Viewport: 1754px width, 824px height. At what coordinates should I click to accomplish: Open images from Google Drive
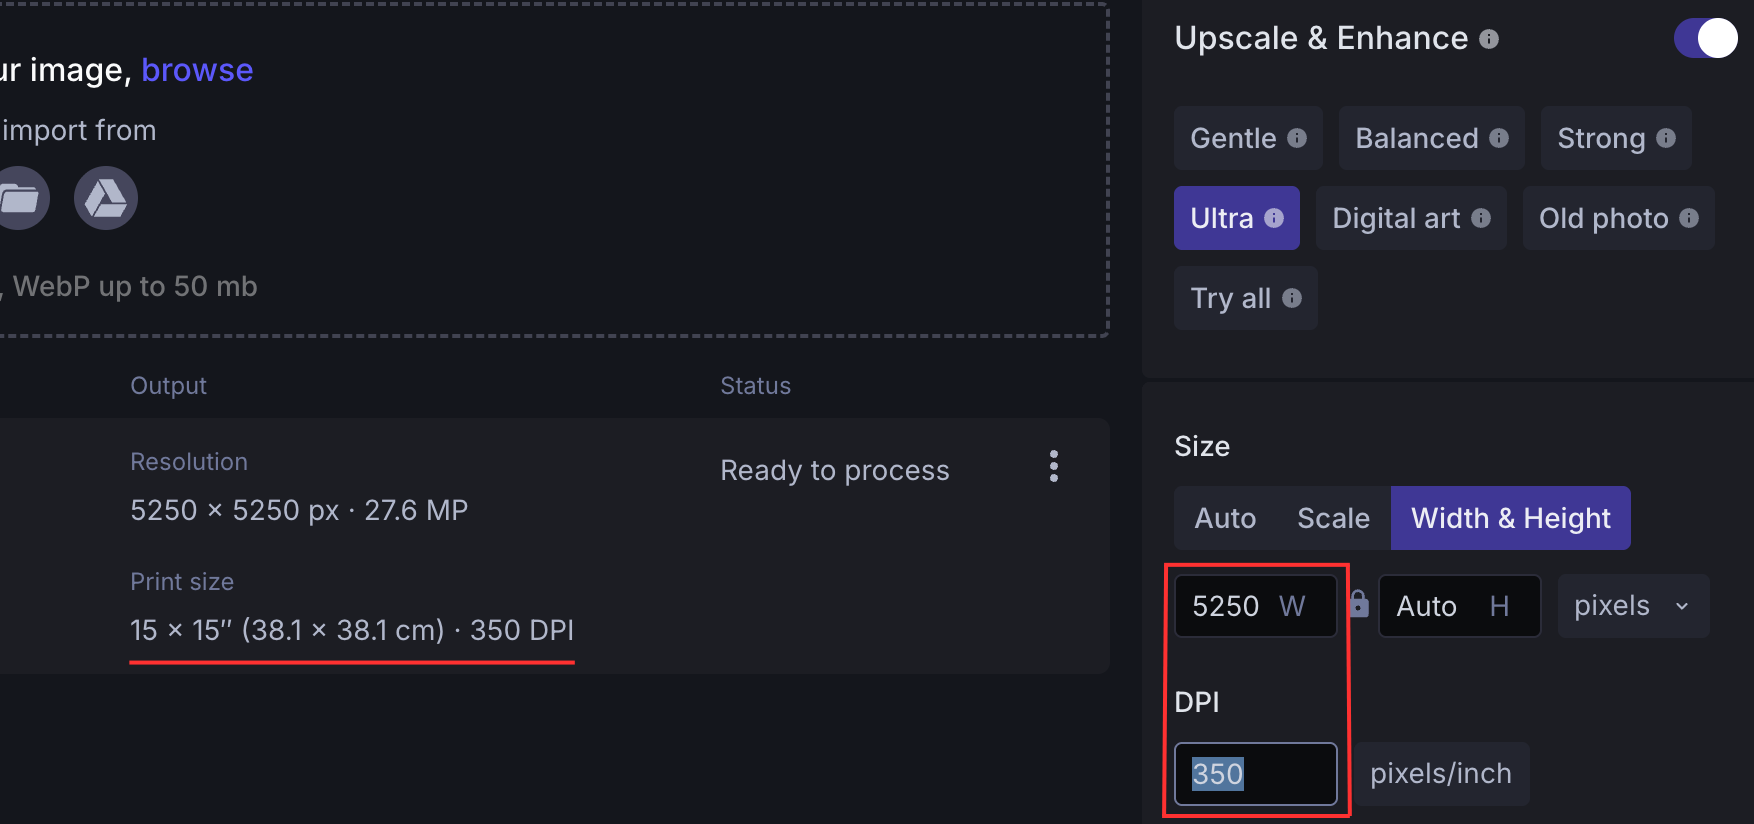click(x=105, y=198)
